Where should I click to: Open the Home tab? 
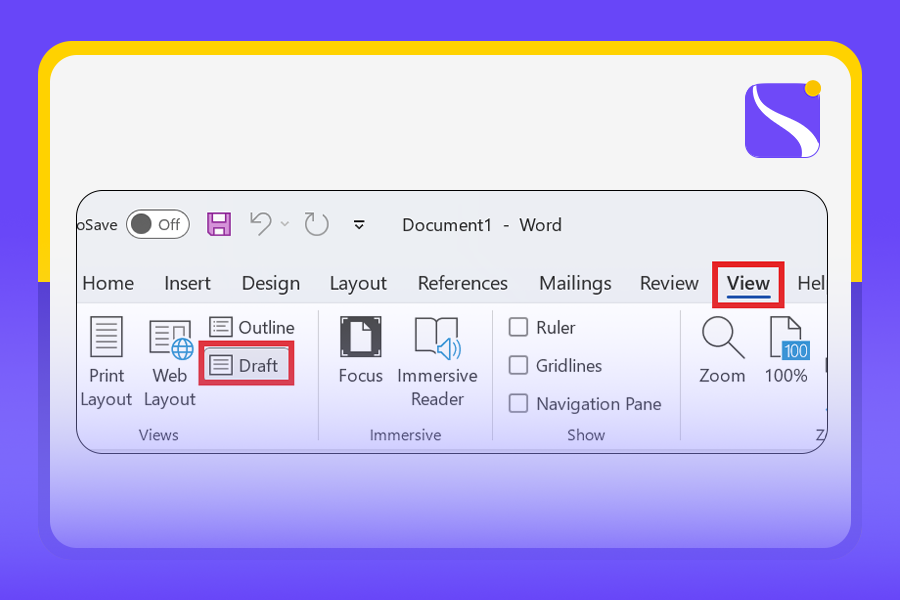click(x=108, y=283)
